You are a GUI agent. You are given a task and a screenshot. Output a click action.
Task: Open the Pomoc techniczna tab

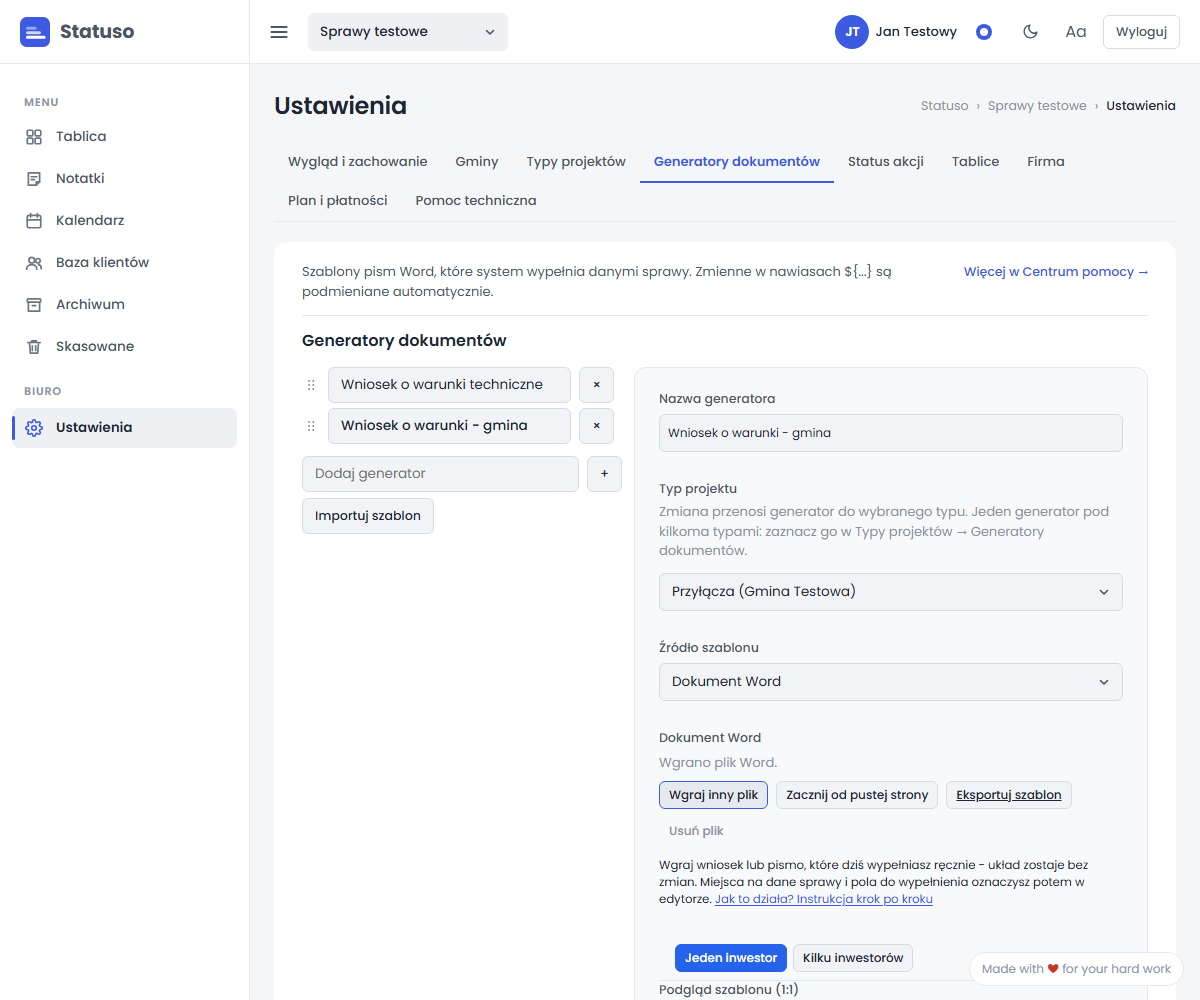pyautogui.click(x=476, y=201)
